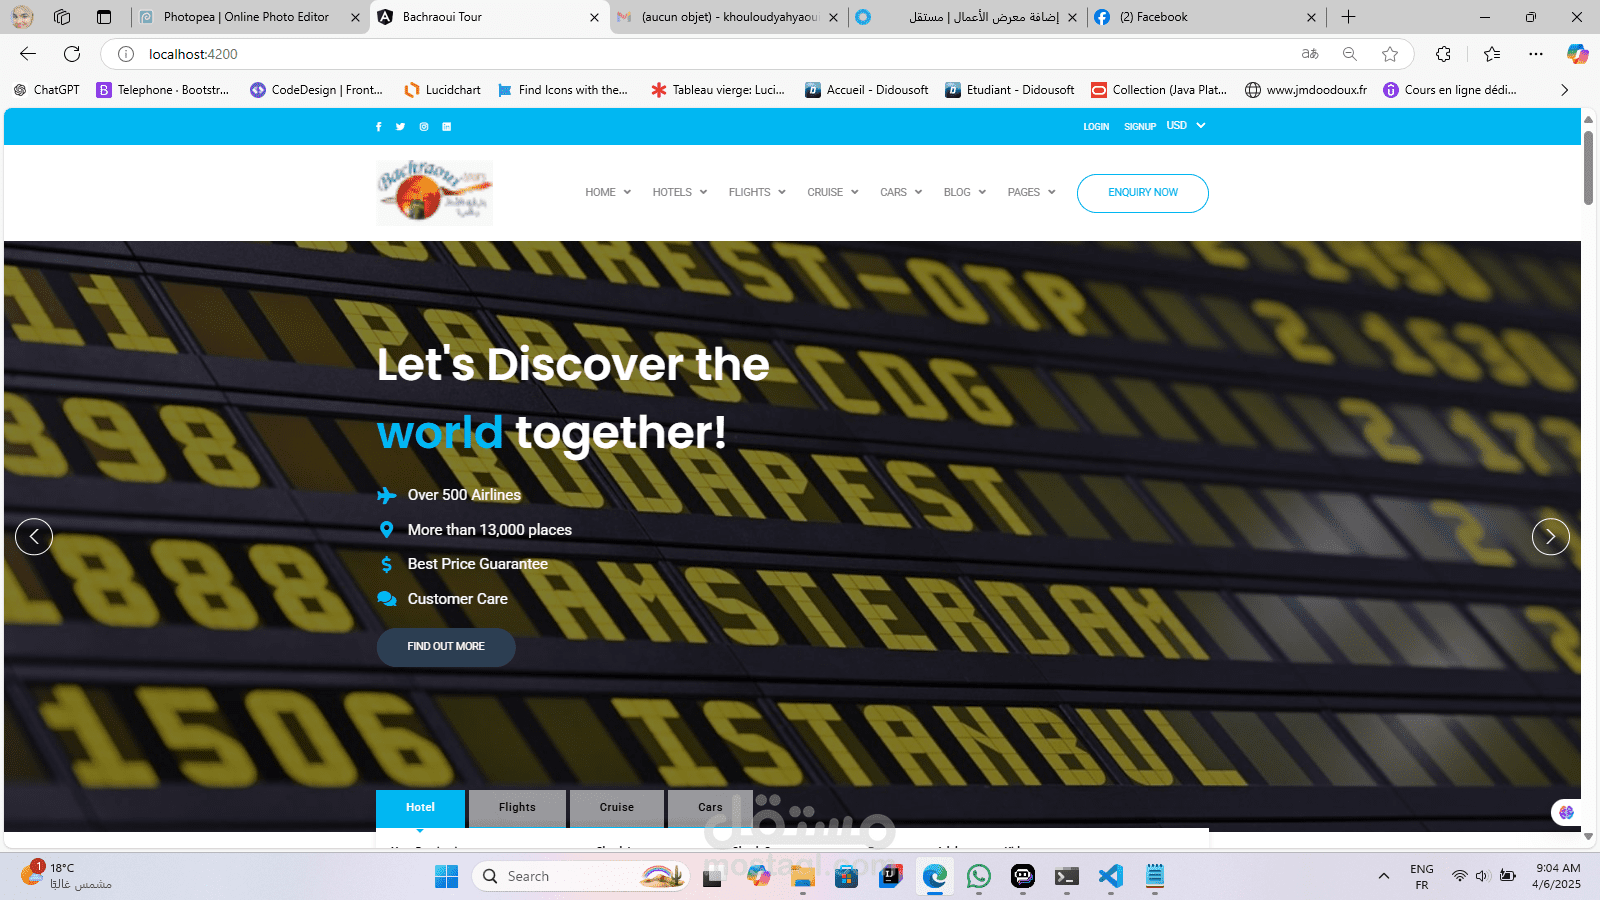This screenshot has height=900, width=1600.
Task: Select the Cruise search tab
Action: coord(617,808)
